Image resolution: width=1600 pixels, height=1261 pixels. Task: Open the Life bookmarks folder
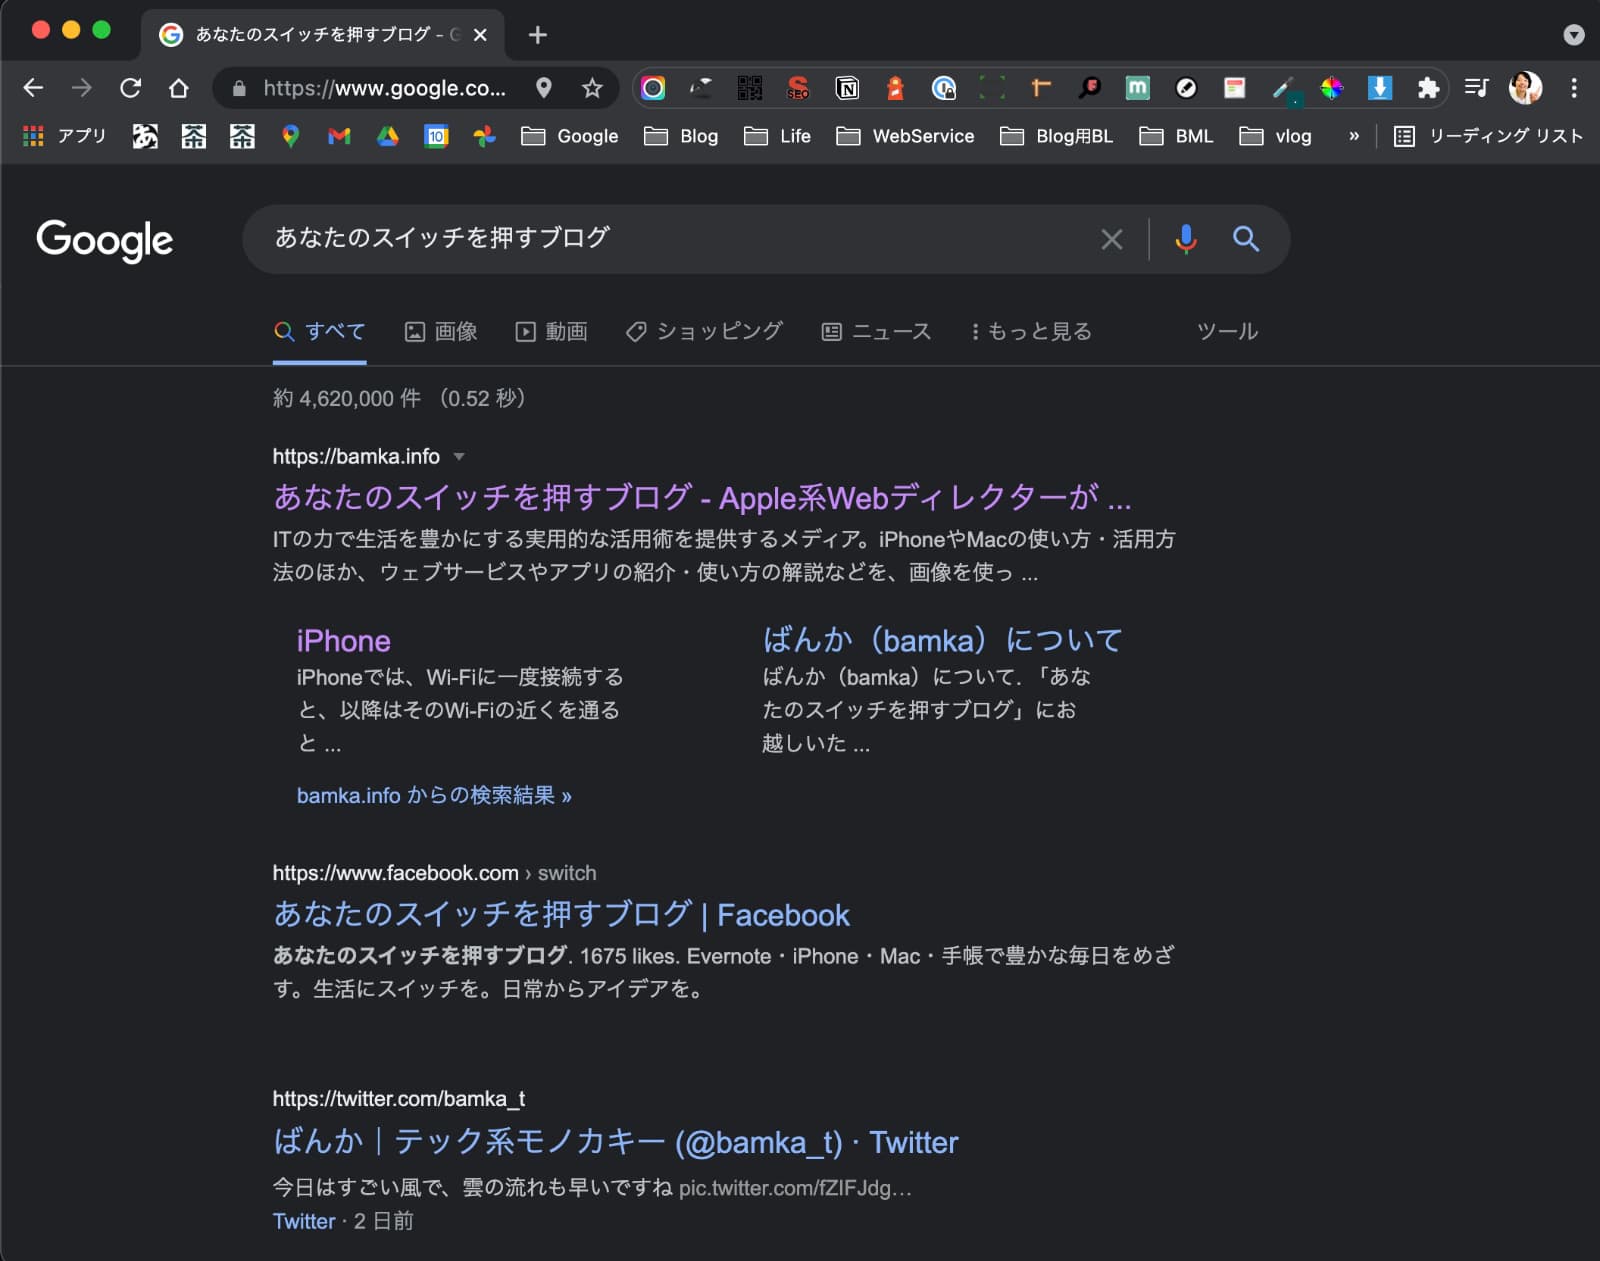(778, 136)
